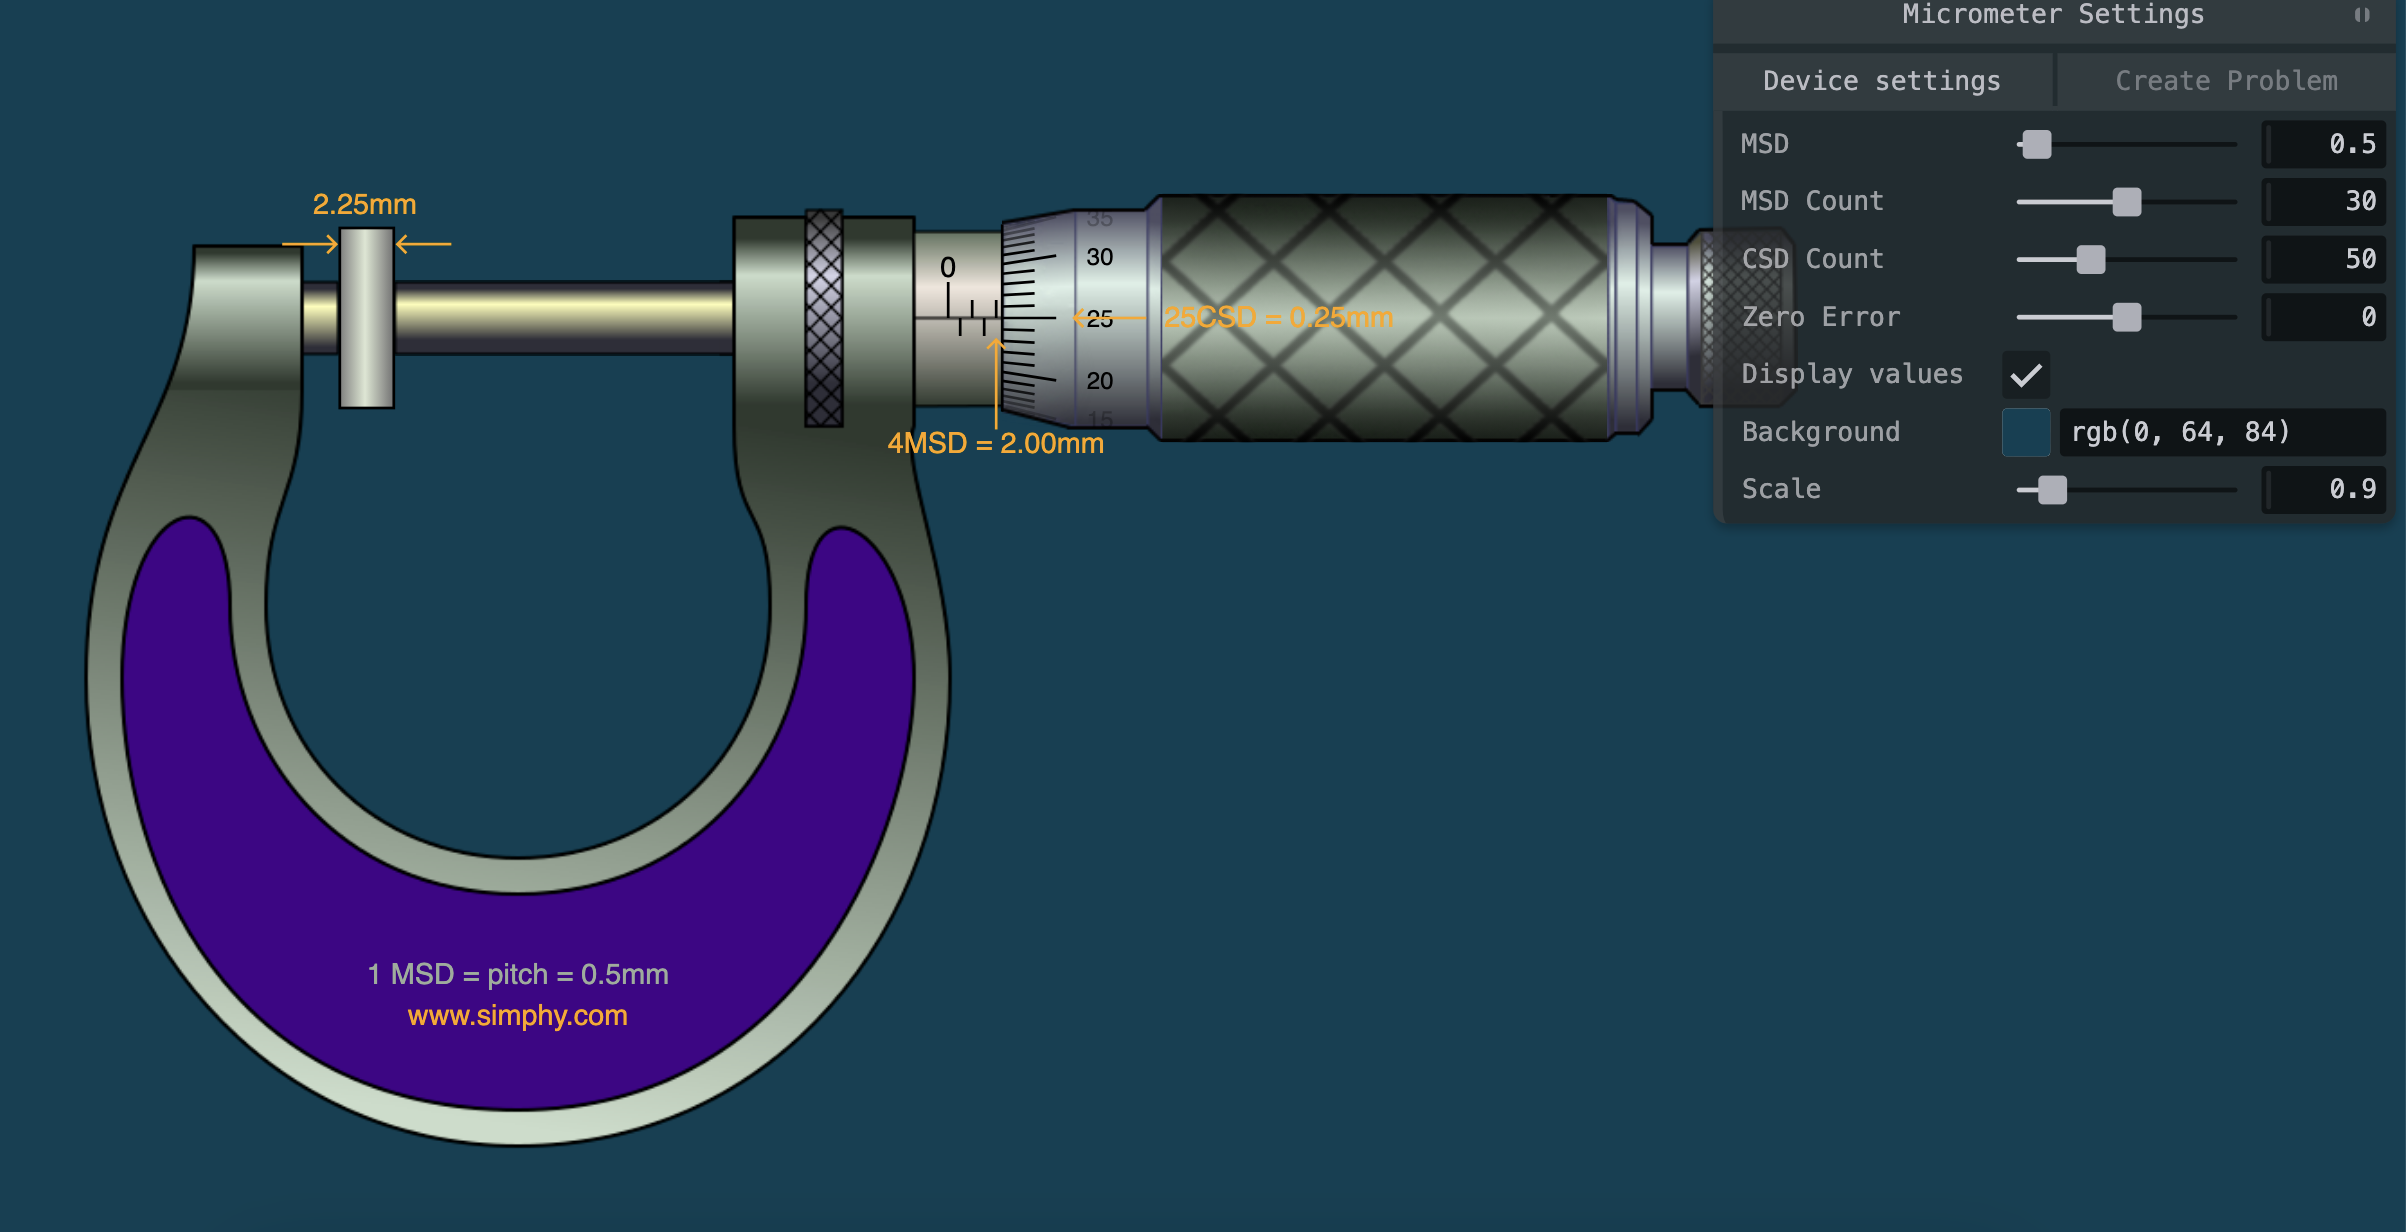Click the micrometer's knurled thimble
This screenshot has width=2406, height=1232.
1385,318
